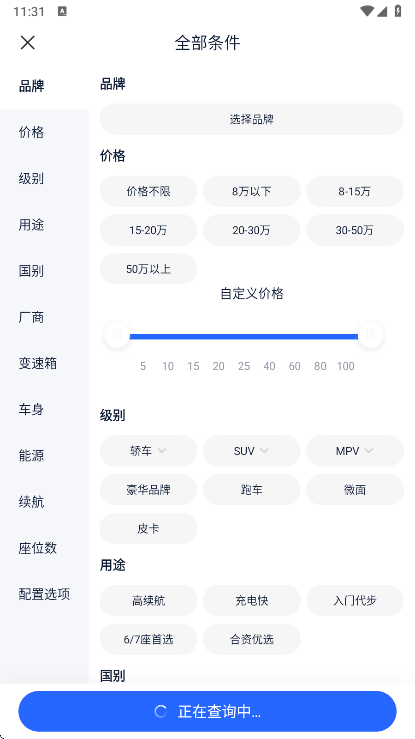Click the left price slider handle
415x739 pixels.
(x=117, y=335)
